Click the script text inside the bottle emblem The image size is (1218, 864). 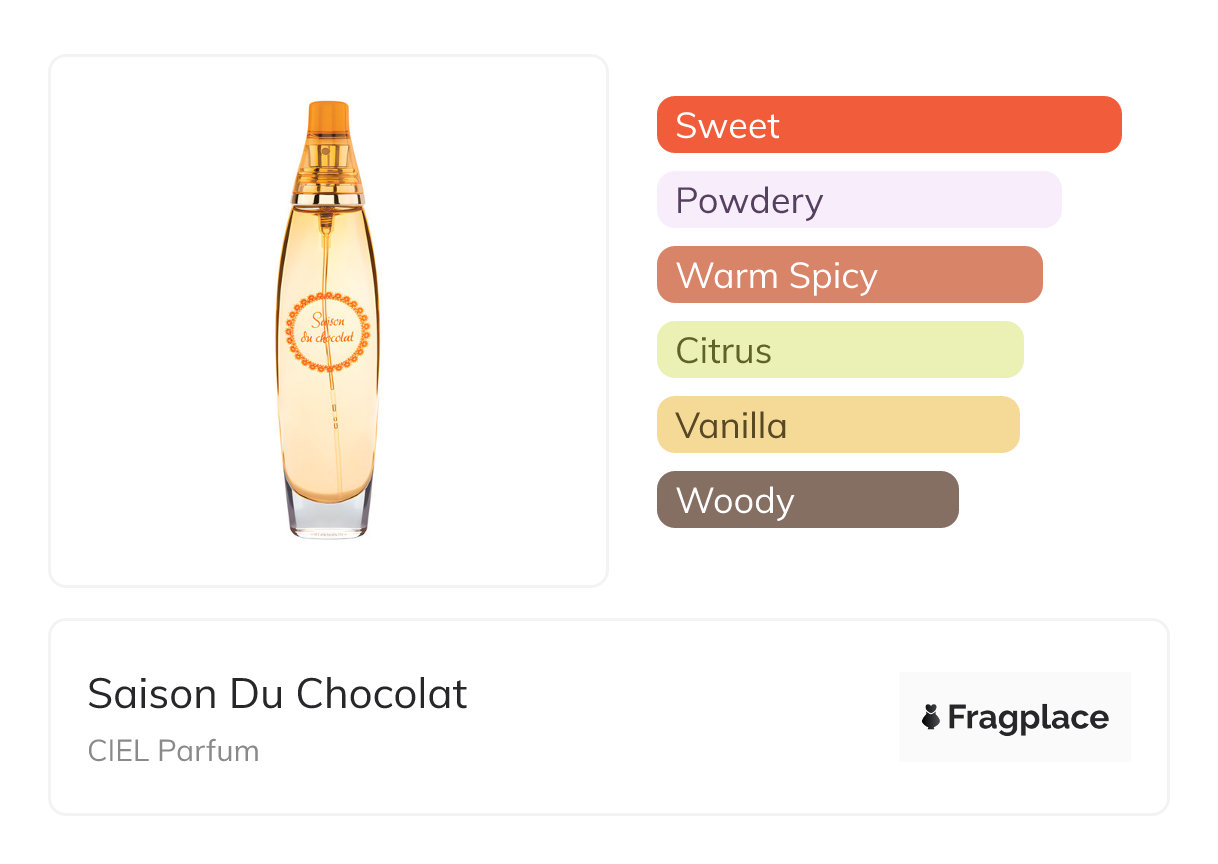(328, 329)
